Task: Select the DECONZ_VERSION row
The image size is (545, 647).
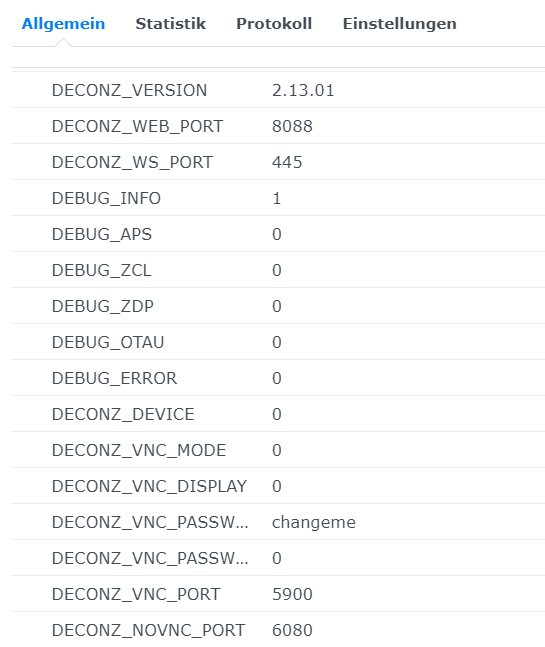Action: 278,90
